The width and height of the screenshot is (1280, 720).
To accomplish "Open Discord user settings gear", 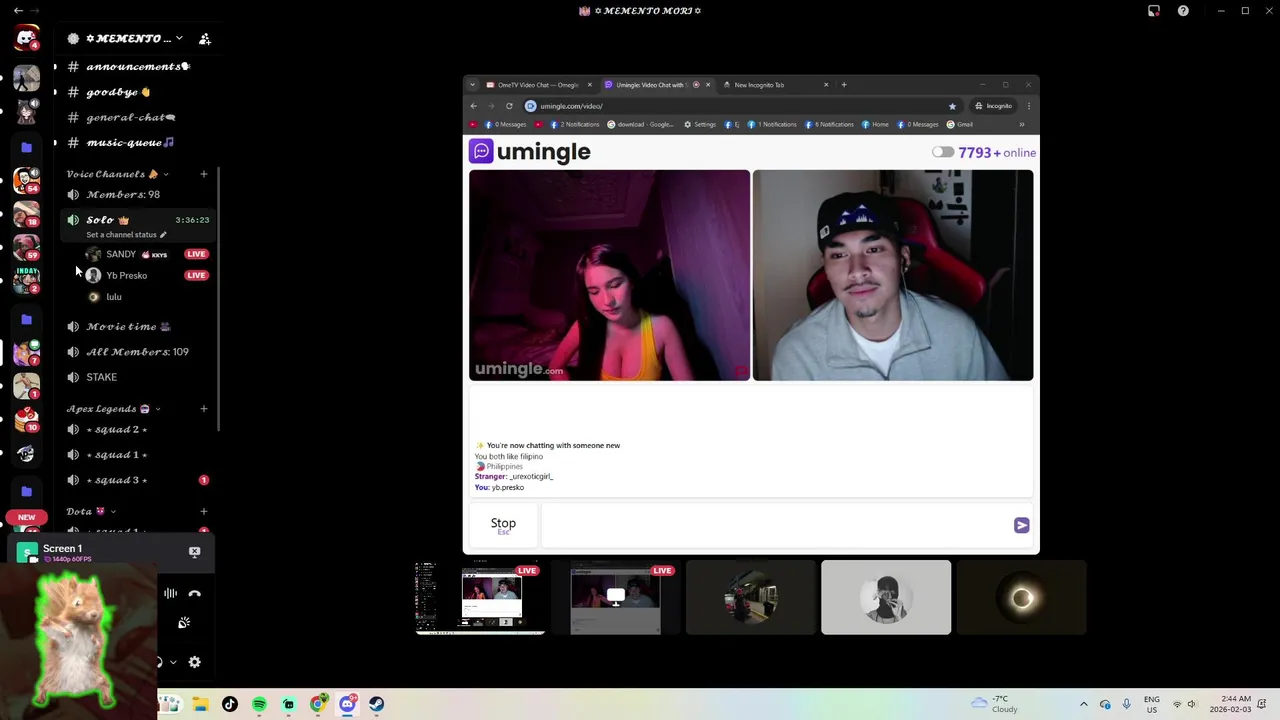I will pos(195,662).
